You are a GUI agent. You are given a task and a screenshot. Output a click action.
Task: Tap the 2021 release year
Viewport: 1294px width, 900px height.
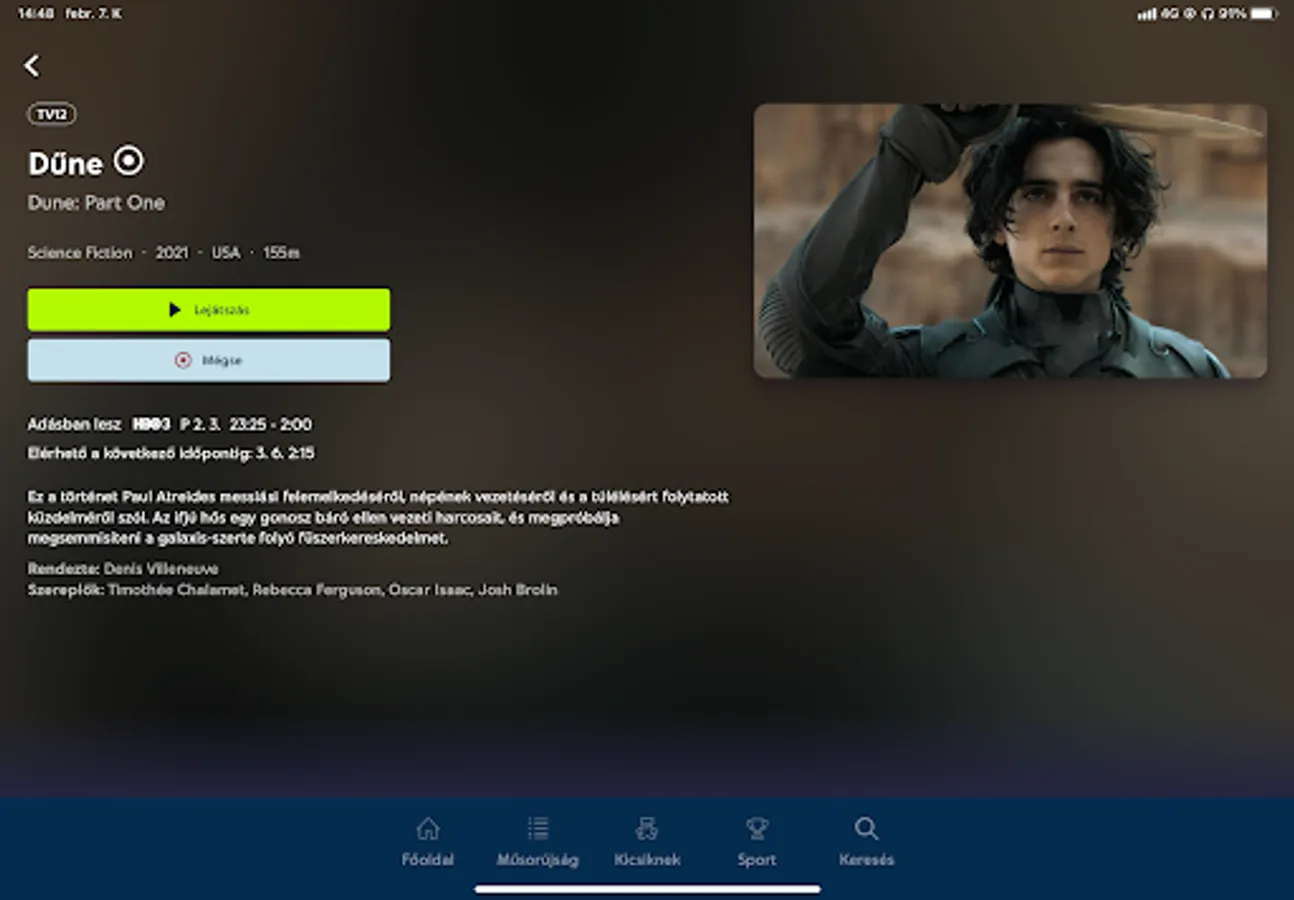click(x=172, y=253)
